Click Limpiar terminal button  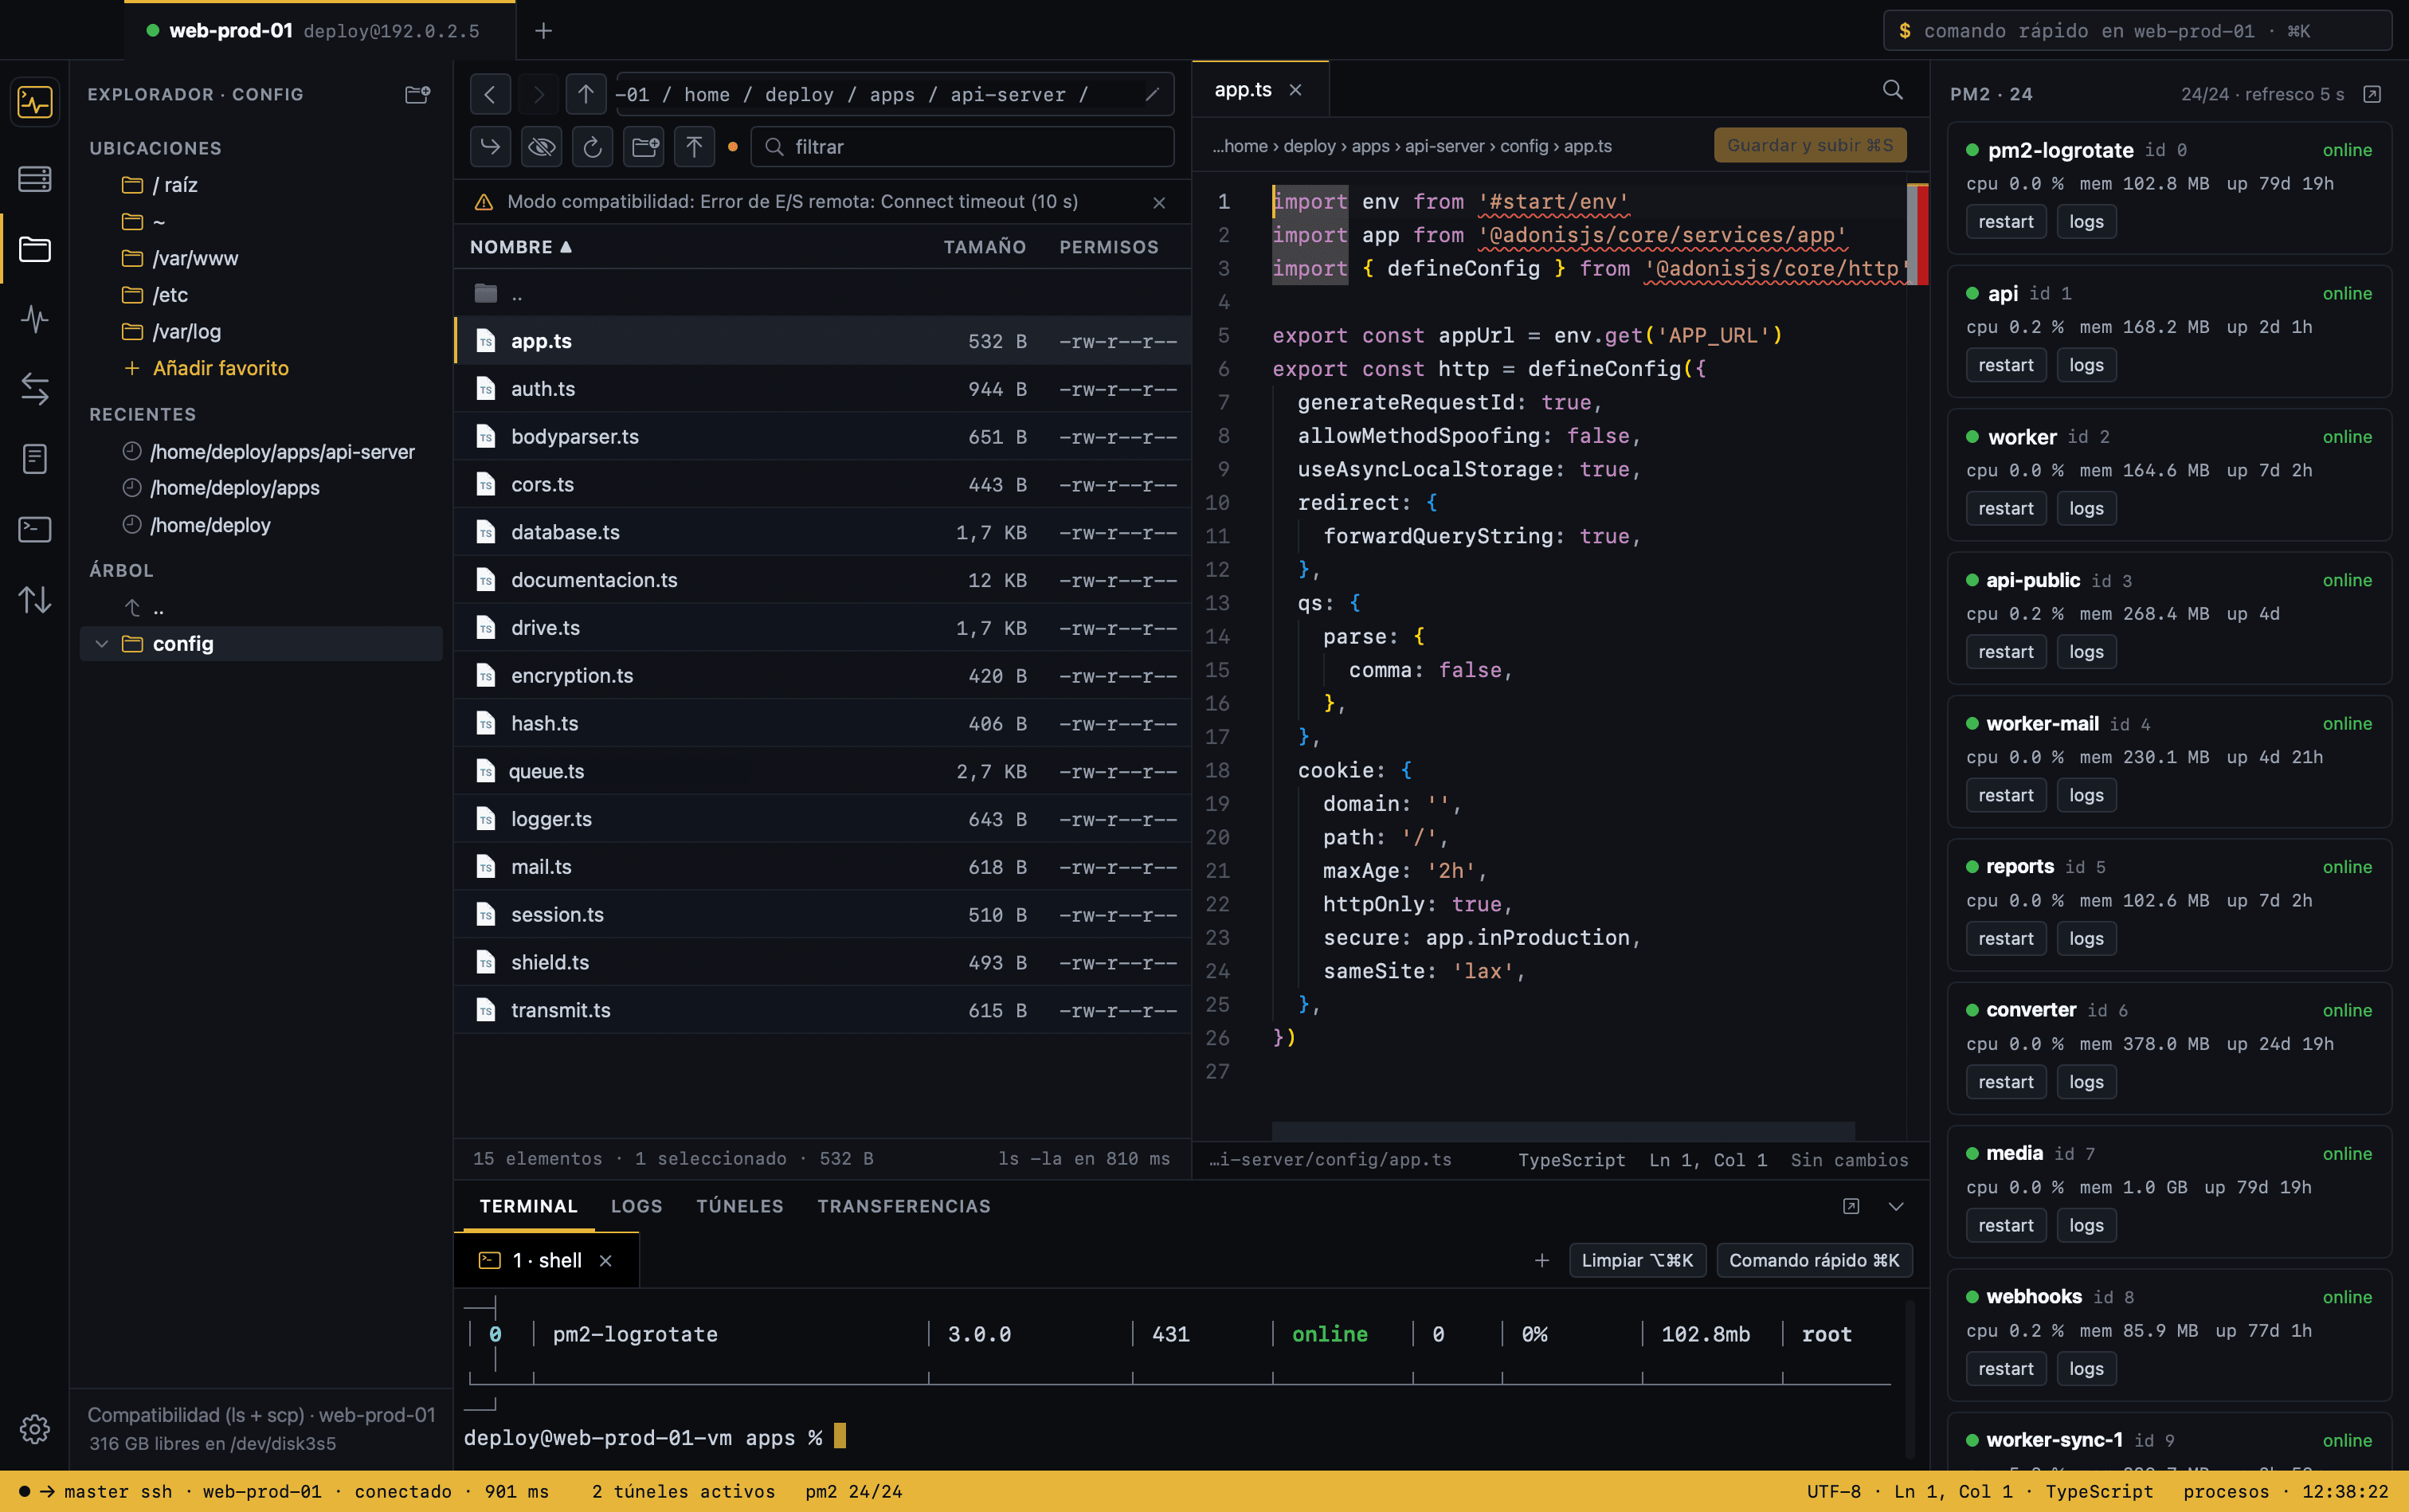(1637, 1260)
